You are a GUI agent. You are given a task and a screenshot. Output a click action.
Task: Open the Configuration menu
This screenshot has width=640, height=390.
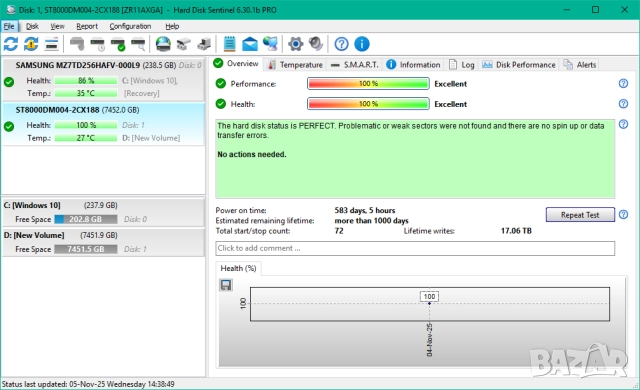coord(130,26)
